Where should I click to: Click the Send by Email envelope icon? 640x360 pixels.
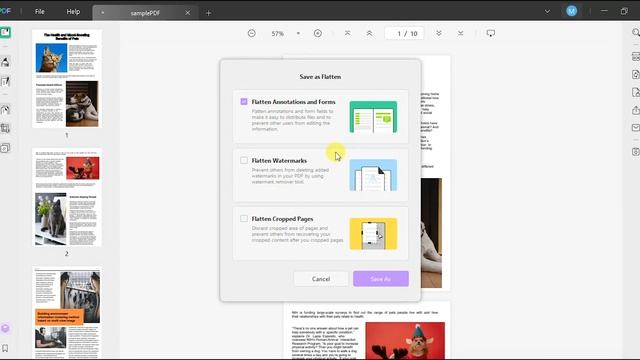click(636, 128)
